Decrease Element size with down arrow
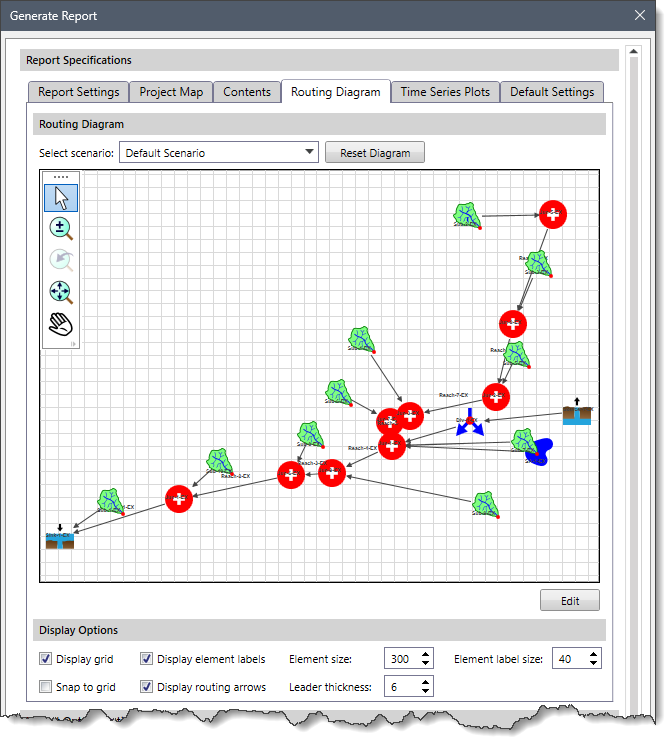Screen dimensions: 670x740 pos(425,664)
